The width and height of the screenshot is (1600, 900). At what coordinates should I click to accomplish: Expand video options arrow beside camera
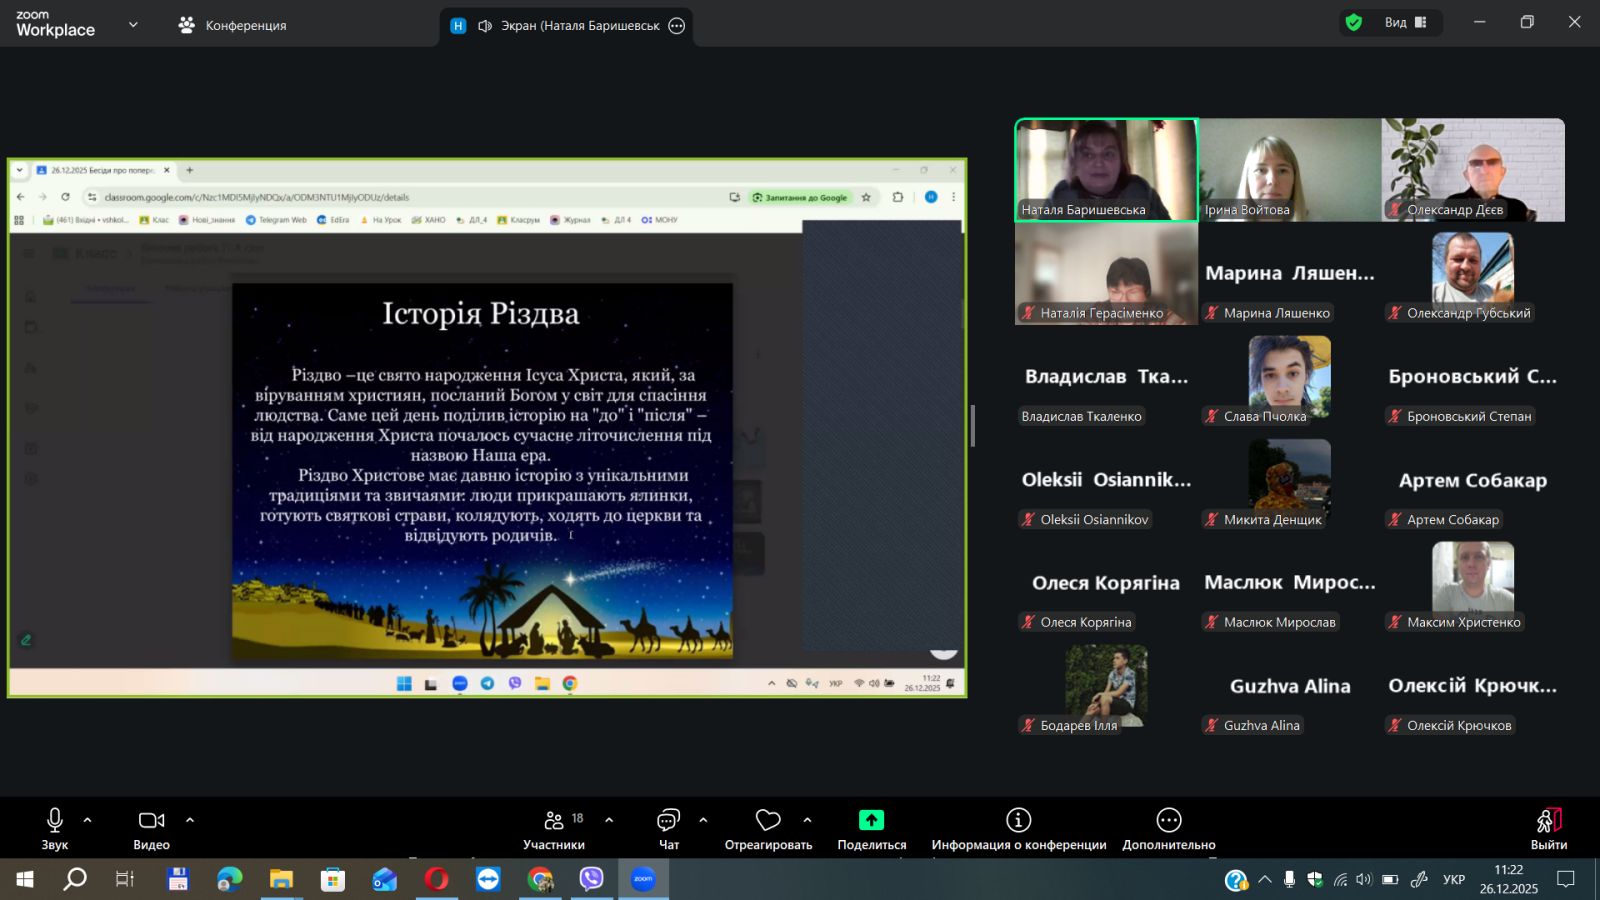(190, 820)
